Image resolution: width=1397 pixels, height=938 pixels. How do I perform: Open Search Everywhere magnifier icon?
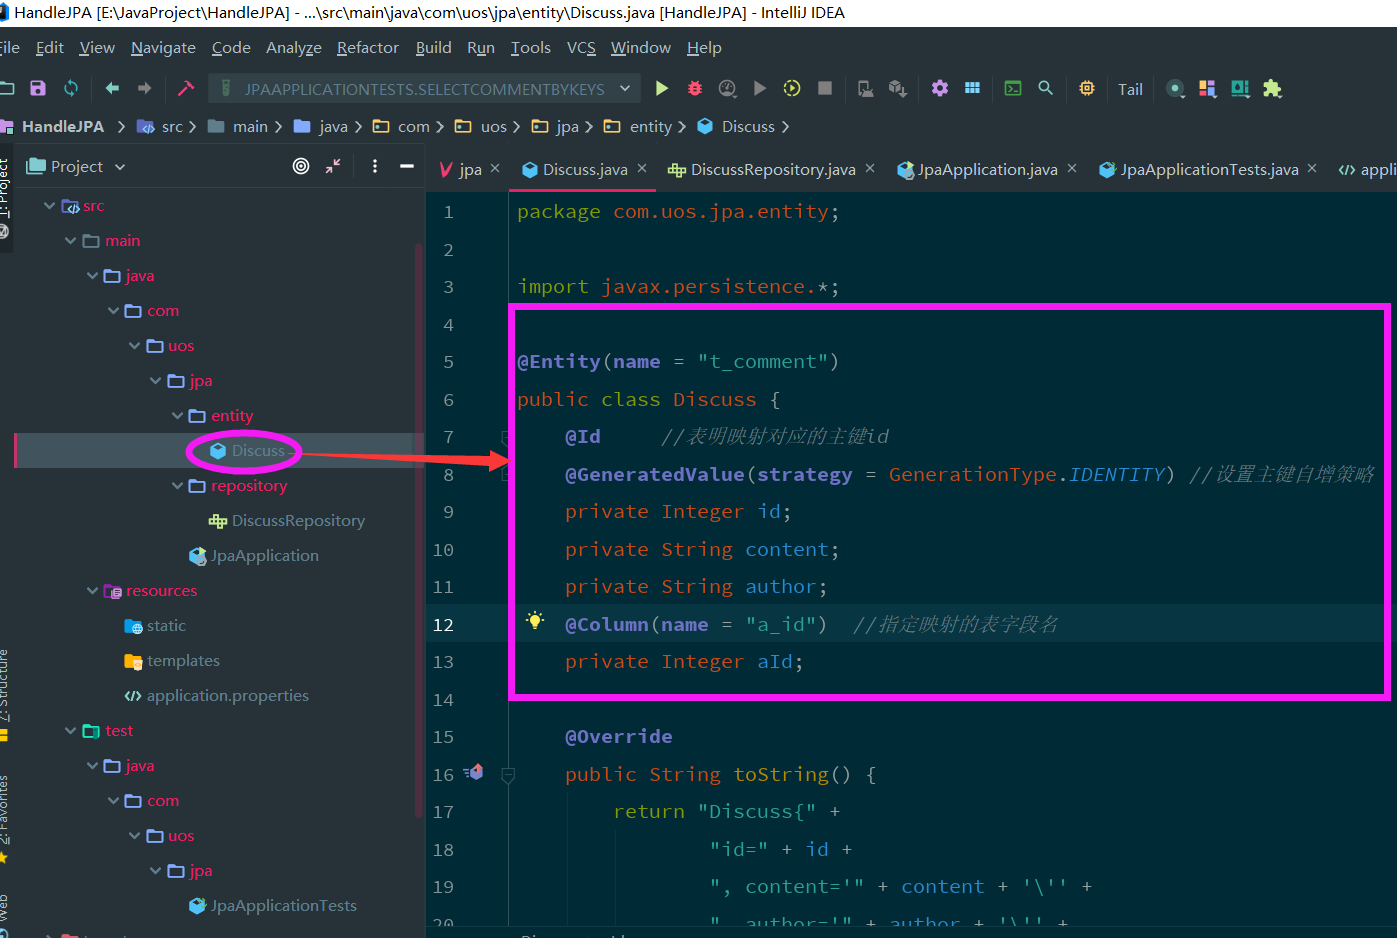[x=1045, y=89]
